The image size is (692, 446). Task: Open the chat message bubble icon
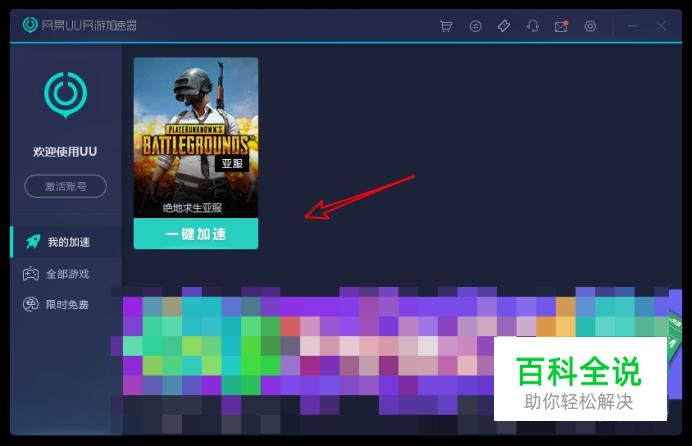[x=475, y=26]
